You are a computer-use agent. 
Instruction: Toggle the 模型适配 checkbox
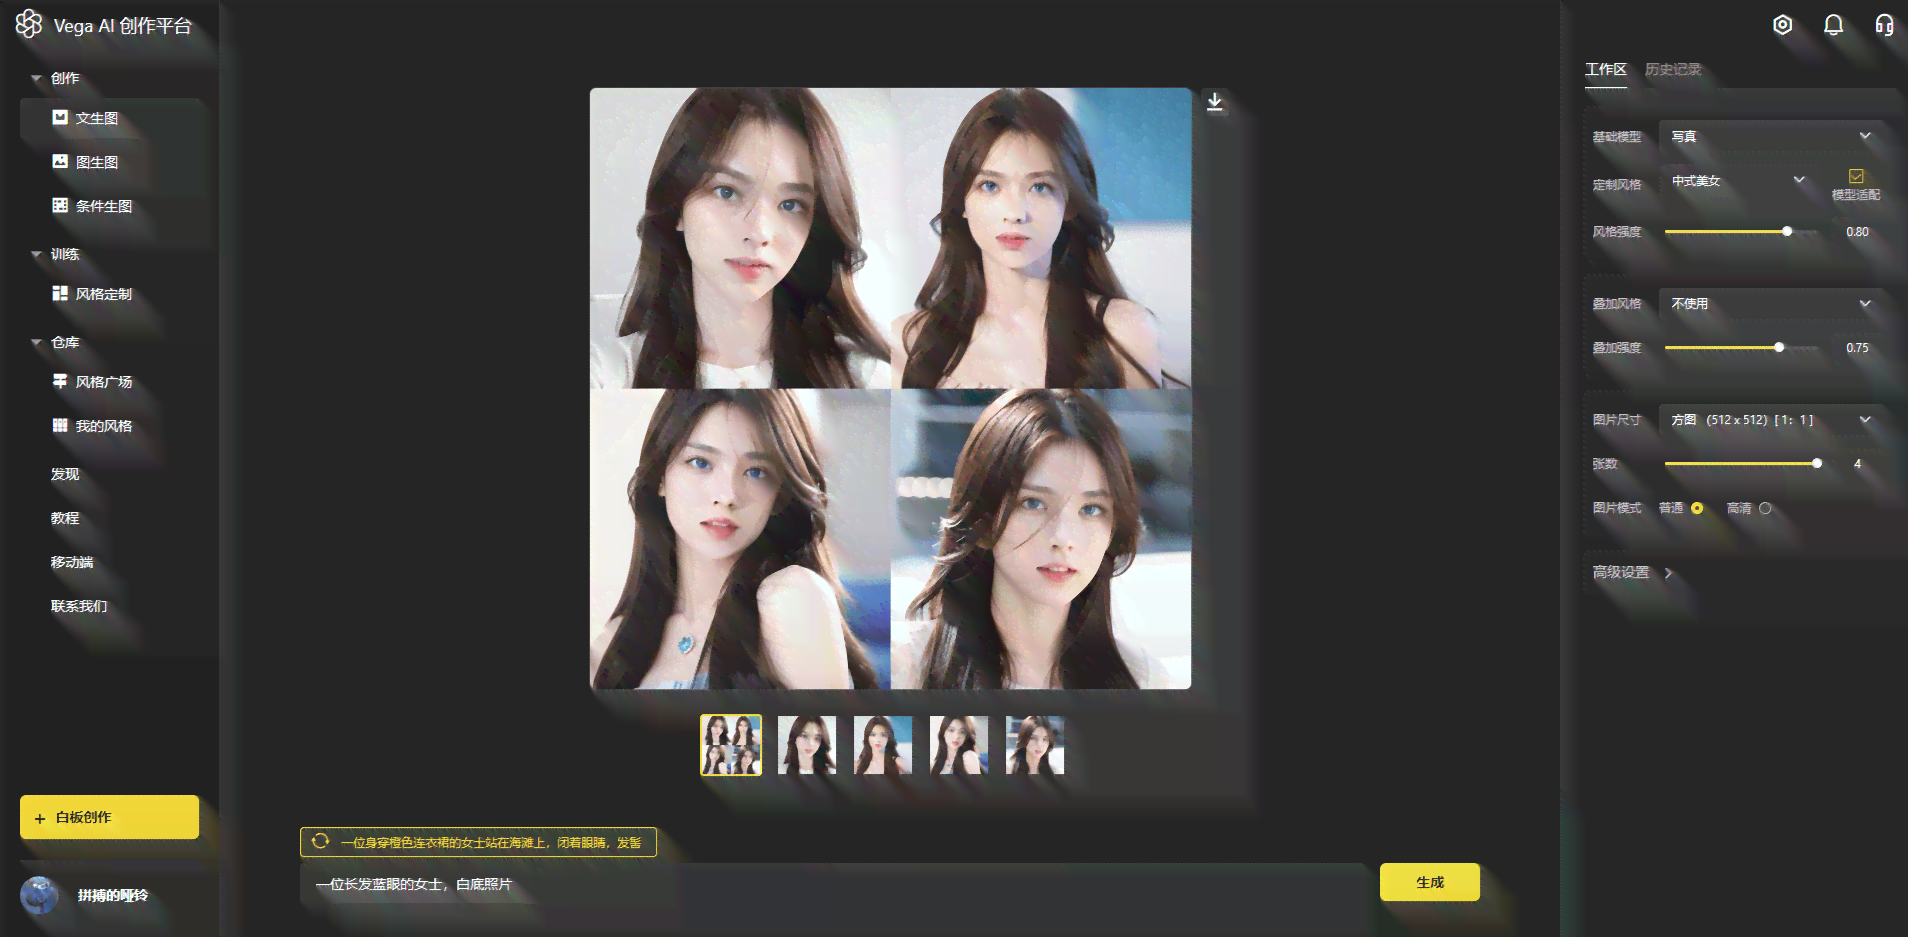click(1856, 176)
